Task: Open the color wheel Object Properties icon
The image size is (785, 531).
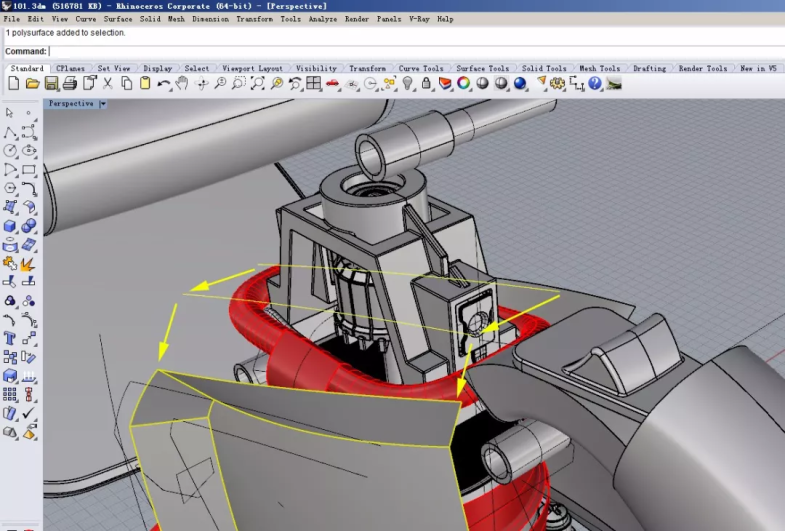Action: [x=464, y=83]
